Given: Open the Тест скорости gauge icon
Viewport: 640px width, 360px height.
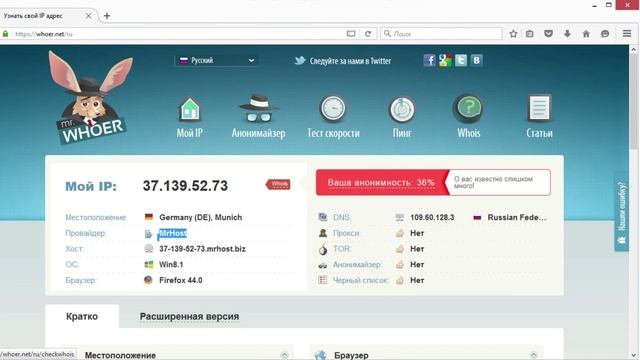Looking at the screenshot, I should point(333,109).
